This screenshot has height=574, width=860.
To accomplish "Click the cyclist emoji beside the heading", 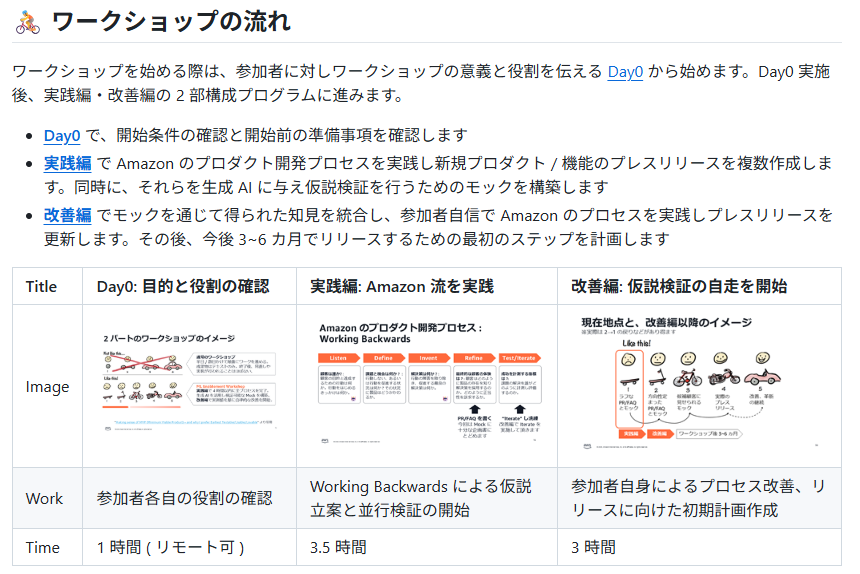I will [27, 22].
